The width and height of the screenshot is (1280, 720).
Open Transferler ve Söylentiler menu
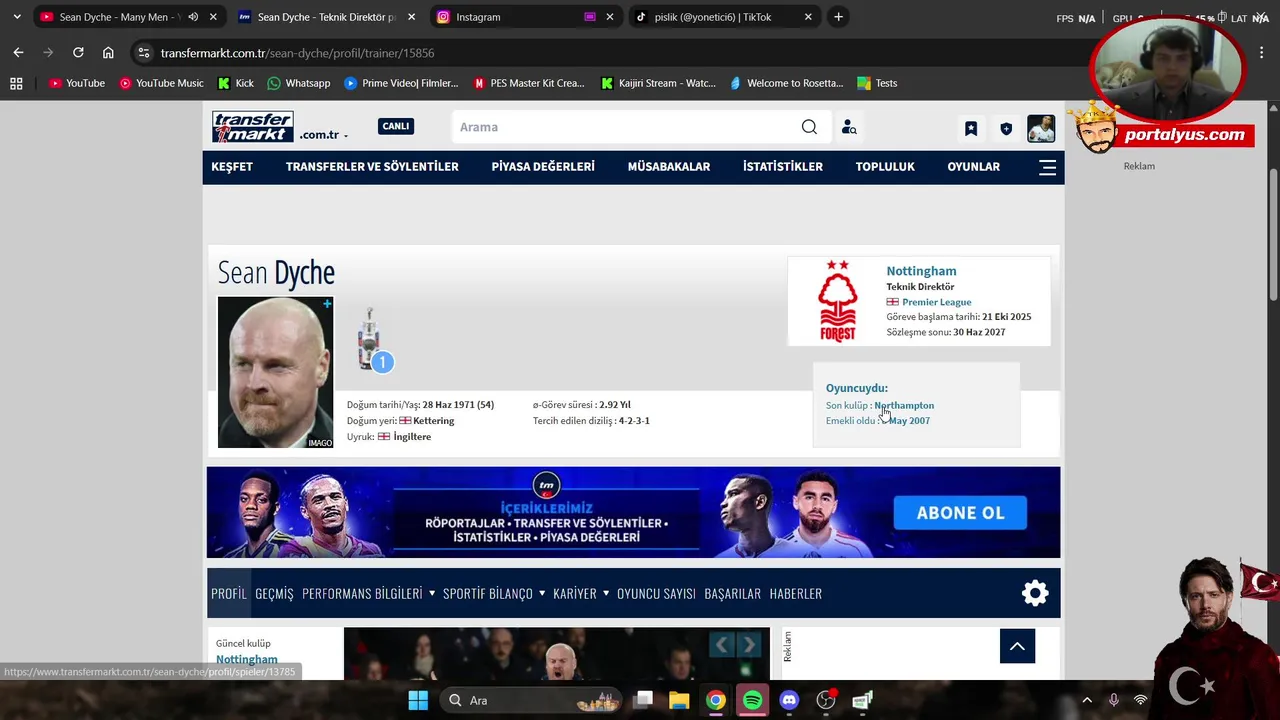coord(372,167)
